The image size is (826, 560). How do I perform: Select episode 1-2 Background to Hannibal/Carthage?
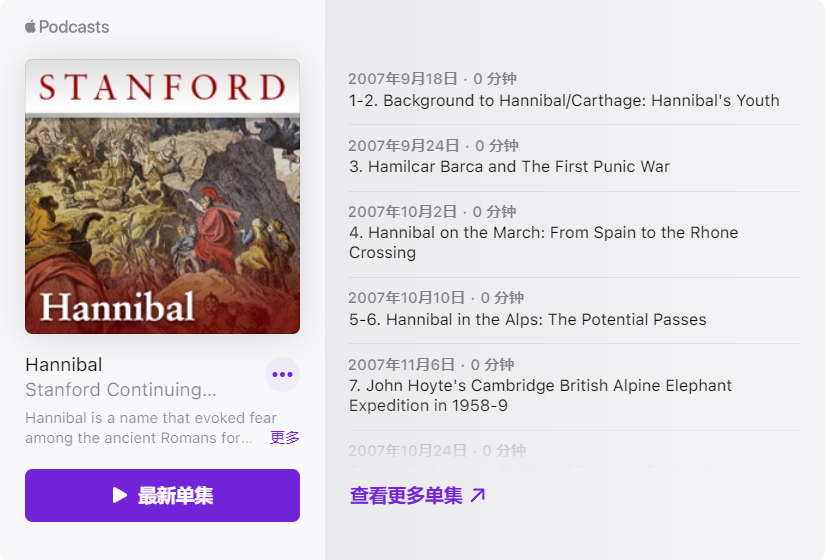tap(564, 100)
